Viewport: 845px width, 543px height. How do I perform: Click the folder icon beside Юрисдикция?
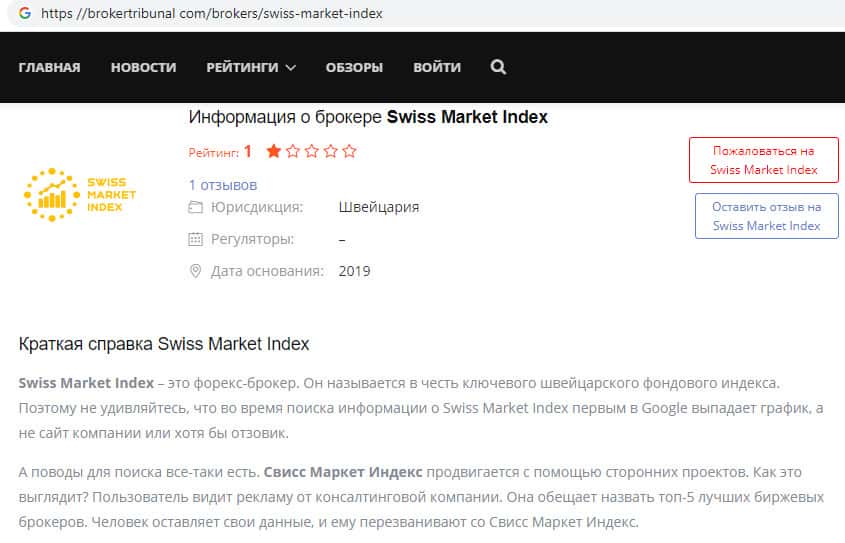pos(196,207)
